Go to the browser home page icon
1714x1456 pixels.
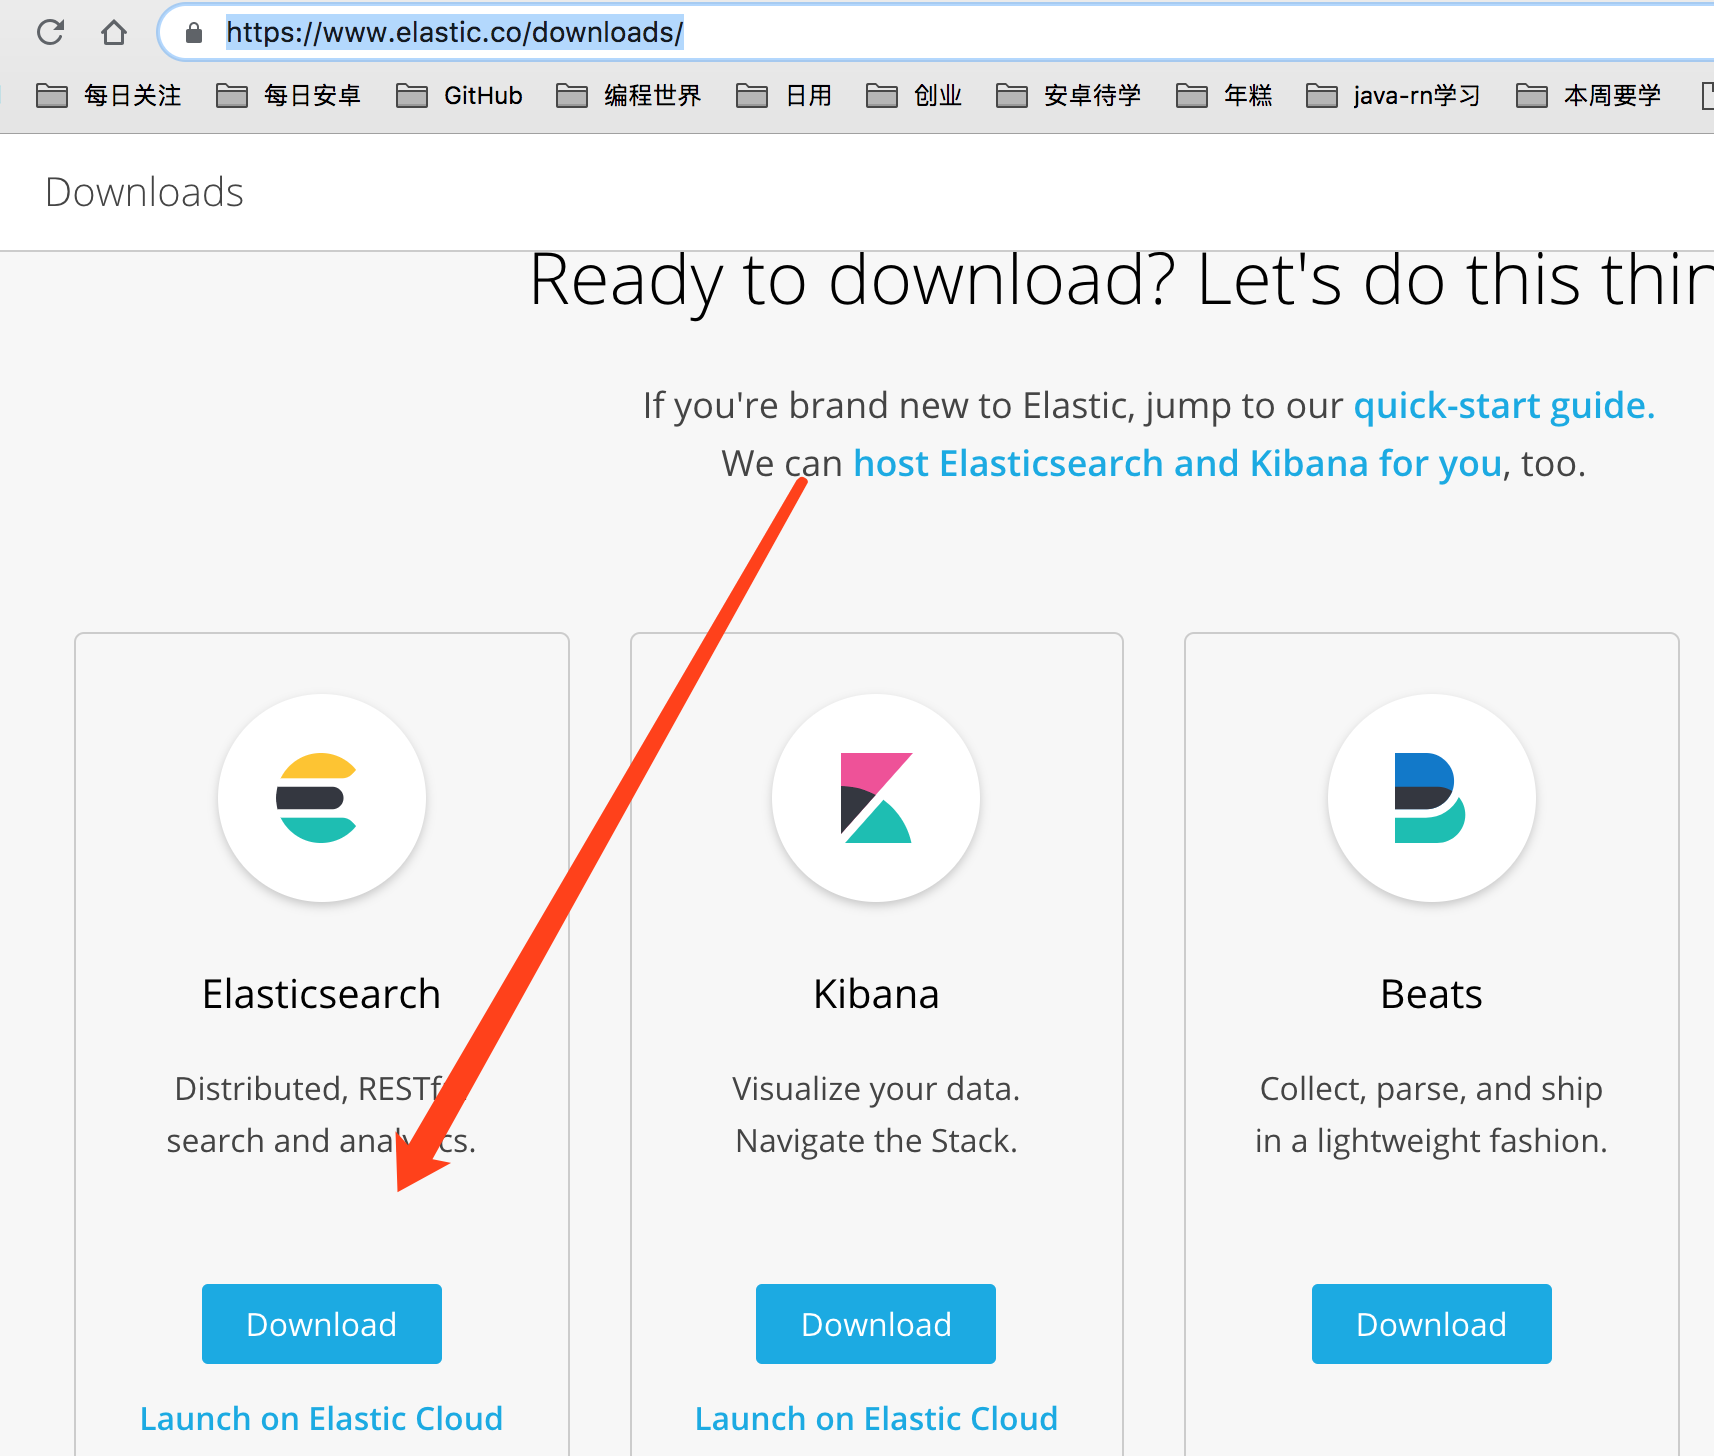coord(114,33)
